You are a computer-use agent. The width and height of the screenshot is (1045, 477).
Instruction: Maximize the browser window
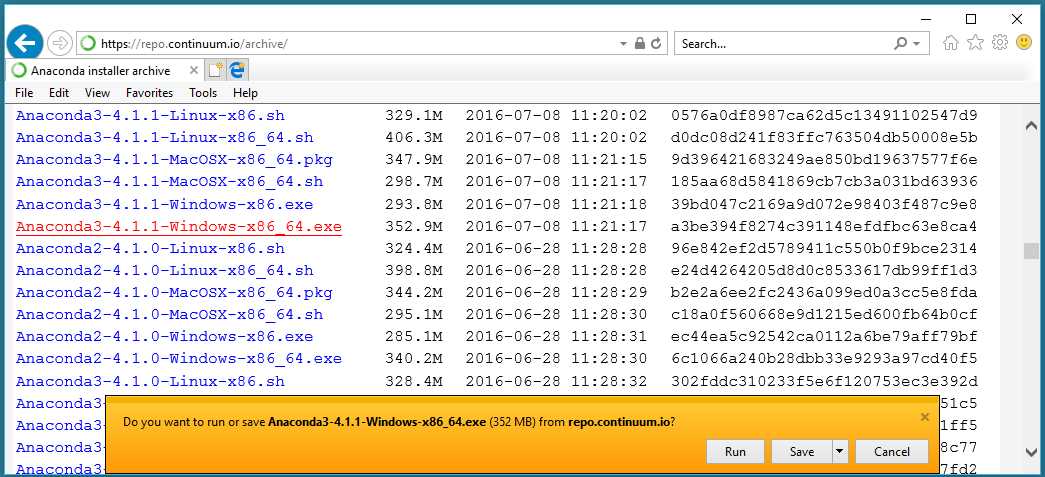(971, 19)
